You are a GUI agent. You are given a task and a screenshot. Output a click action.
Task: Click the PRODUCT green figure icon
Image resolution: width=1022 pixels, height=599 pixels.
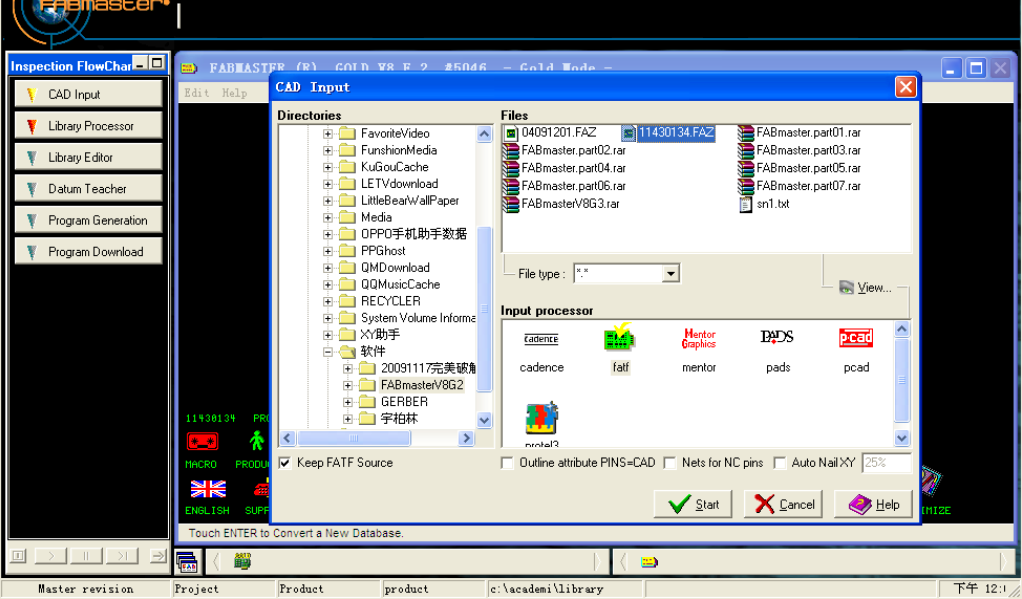[257, 441]
